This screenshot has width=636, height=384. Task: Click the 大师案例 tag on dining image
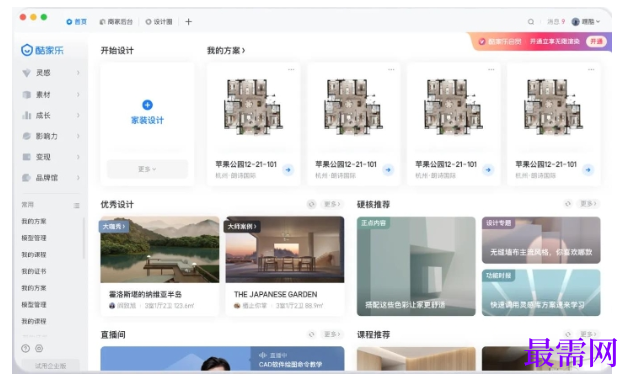[242, 226]
